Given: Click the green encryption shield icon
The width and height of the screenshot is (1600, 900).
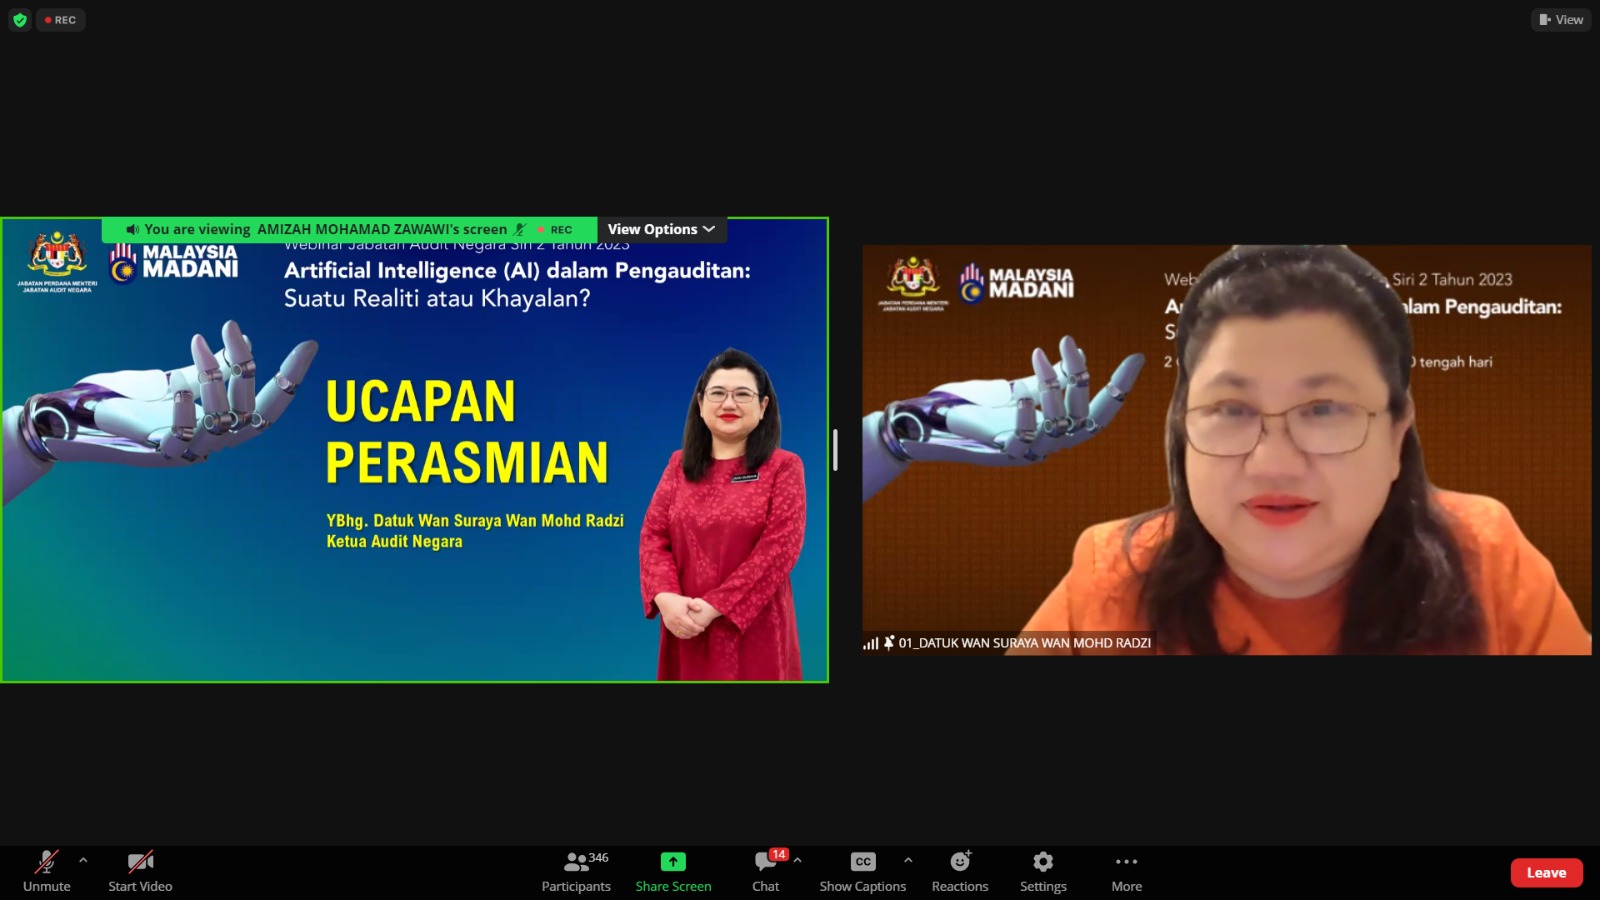Looking at the screenshot, I should pyautogui.click(x=20, y=20).
